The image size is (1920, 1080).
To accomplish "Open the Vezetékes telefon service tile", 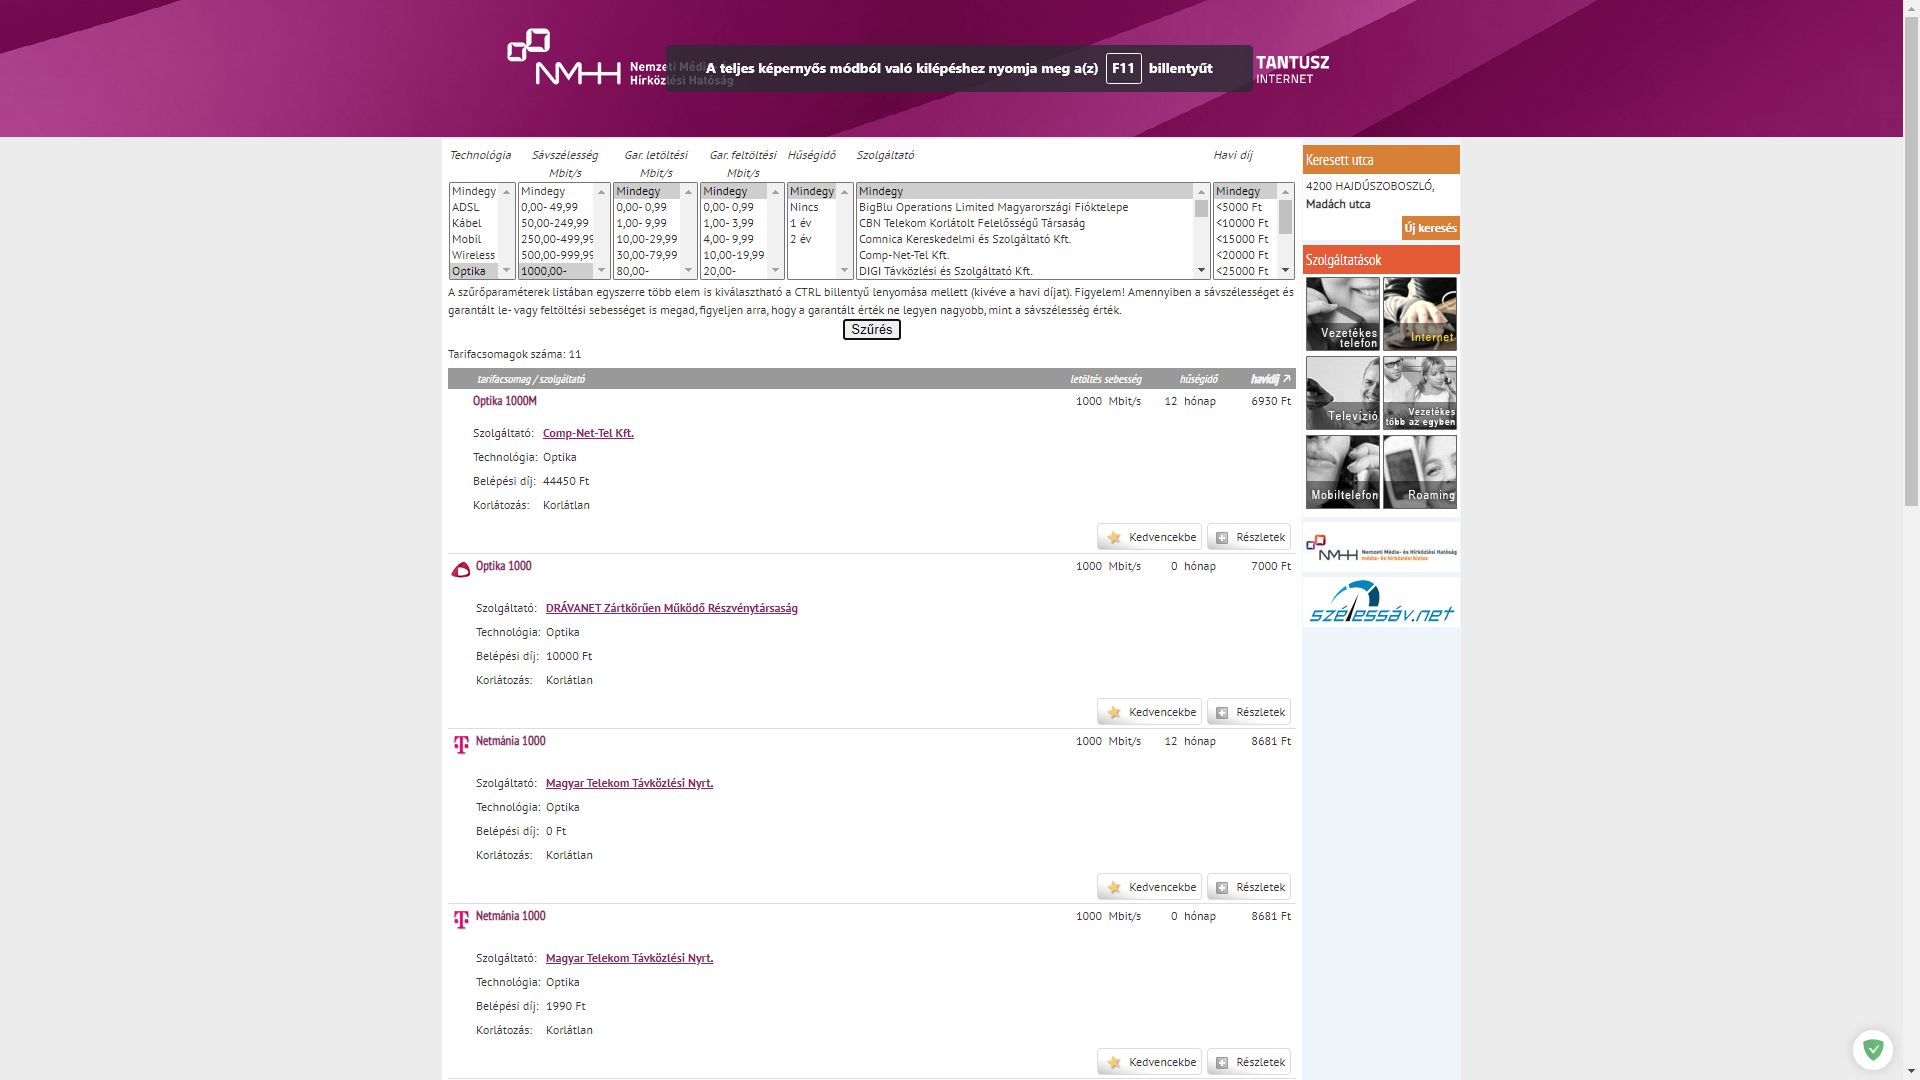I will pos(1342,314).
